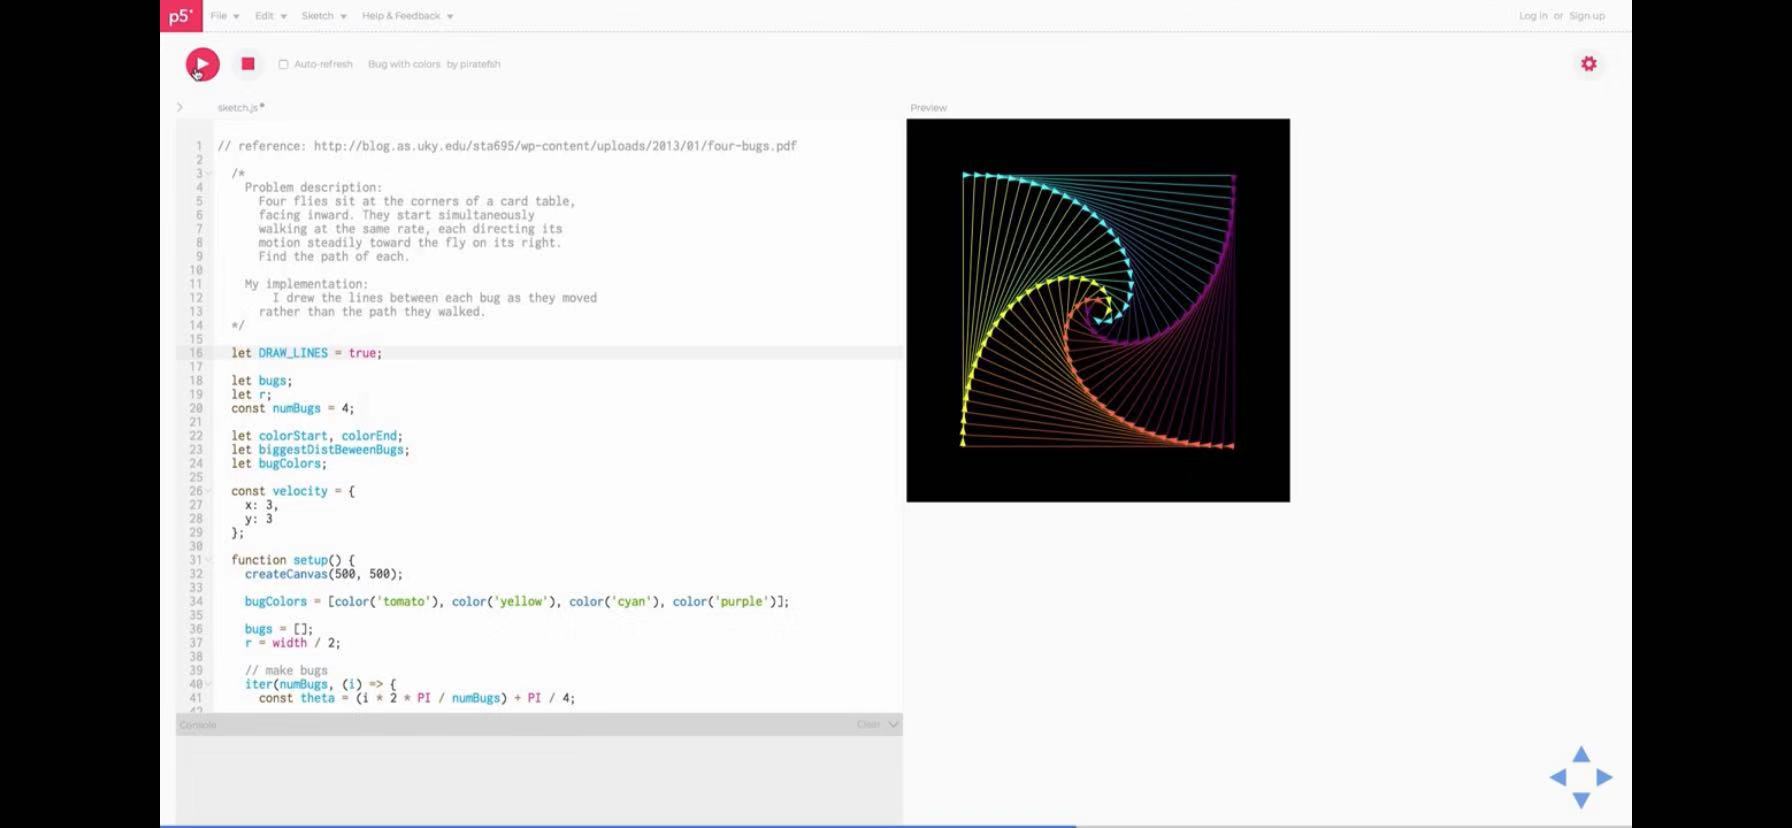Click the blue up arrow

[1581, 754]
